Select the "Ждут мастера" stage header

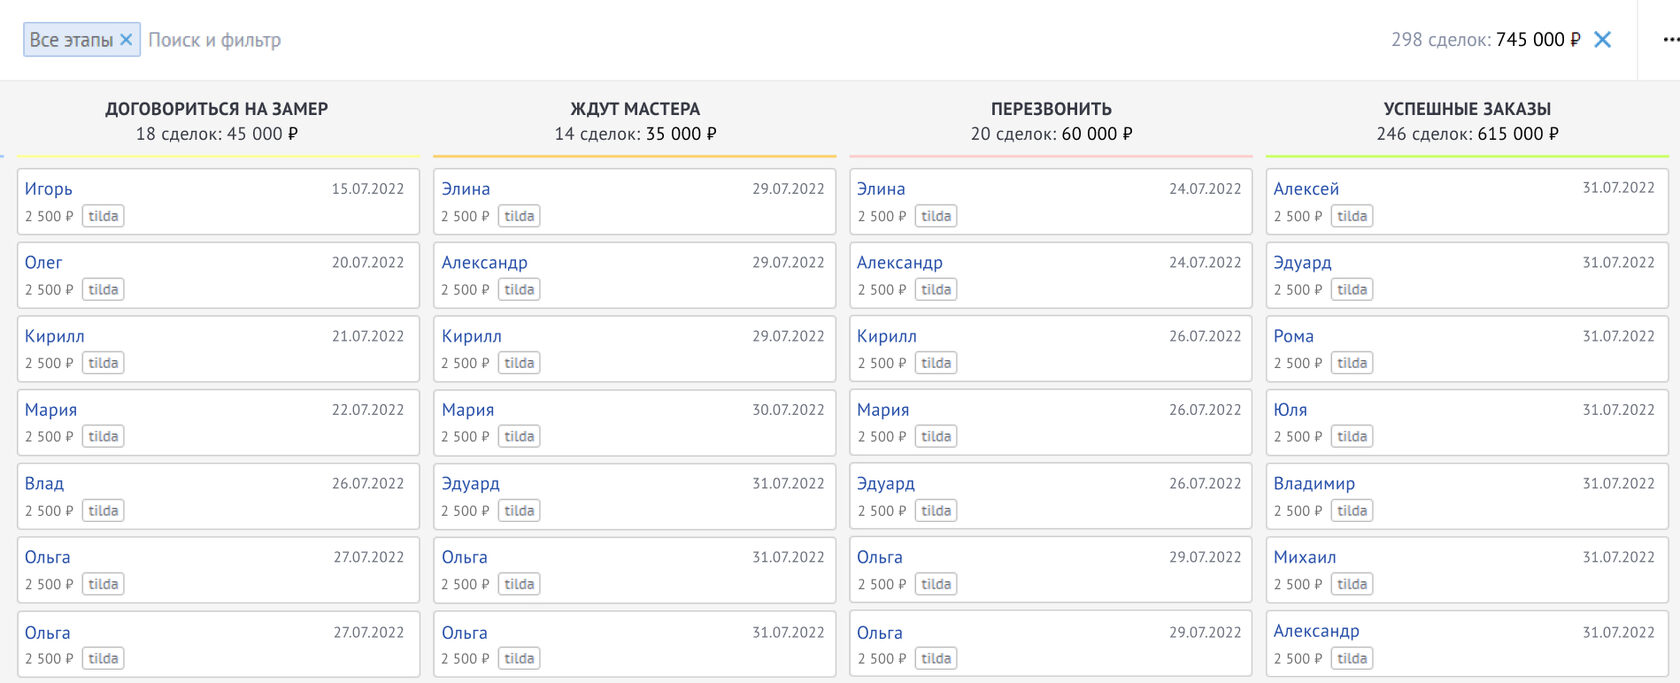point(635,109)
